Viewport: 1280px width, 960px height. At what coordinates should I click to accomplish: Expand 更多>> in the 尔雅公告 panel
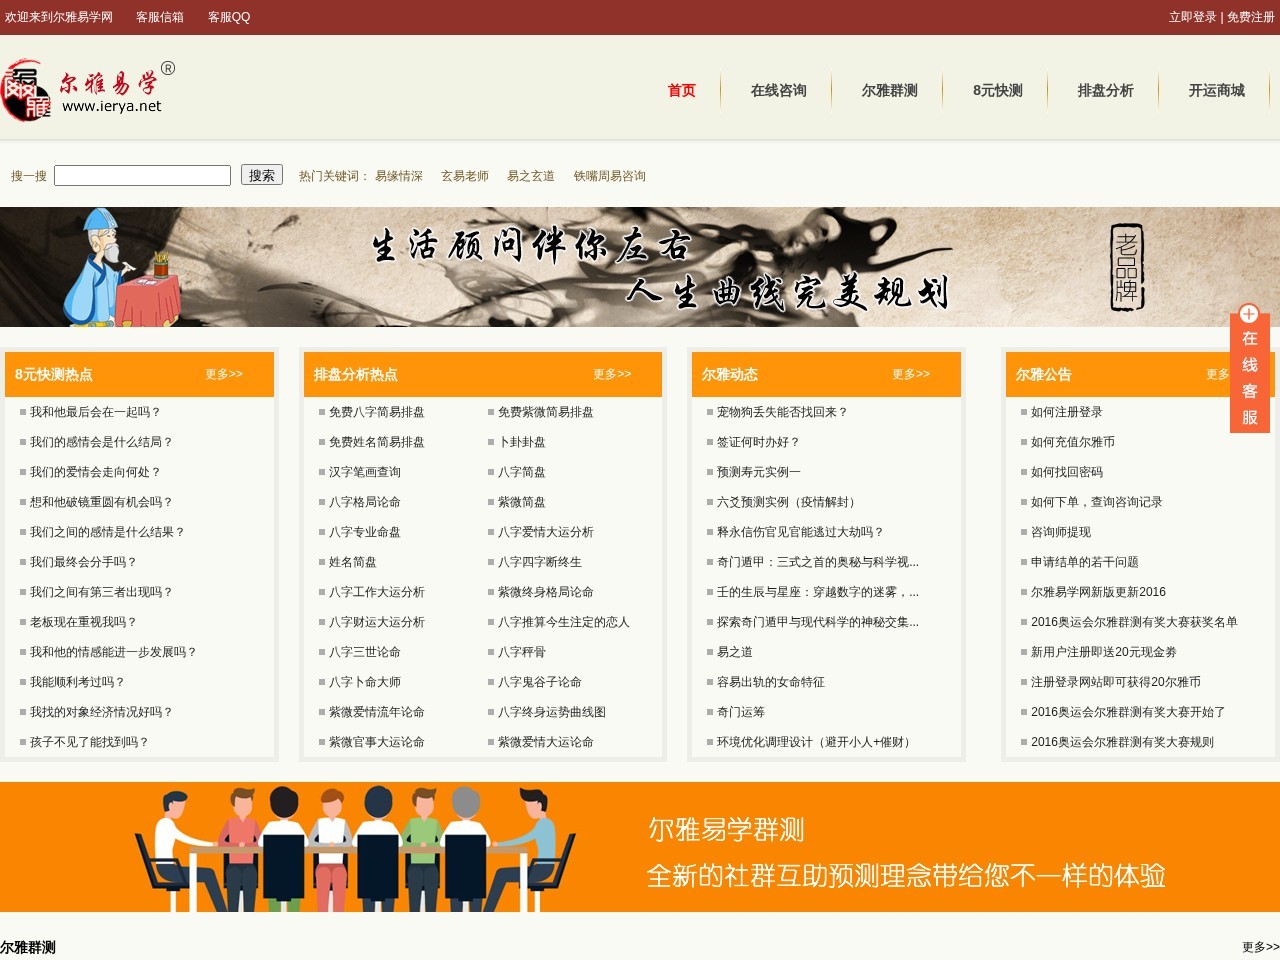pyautogui.click(x=1220, y=374)
